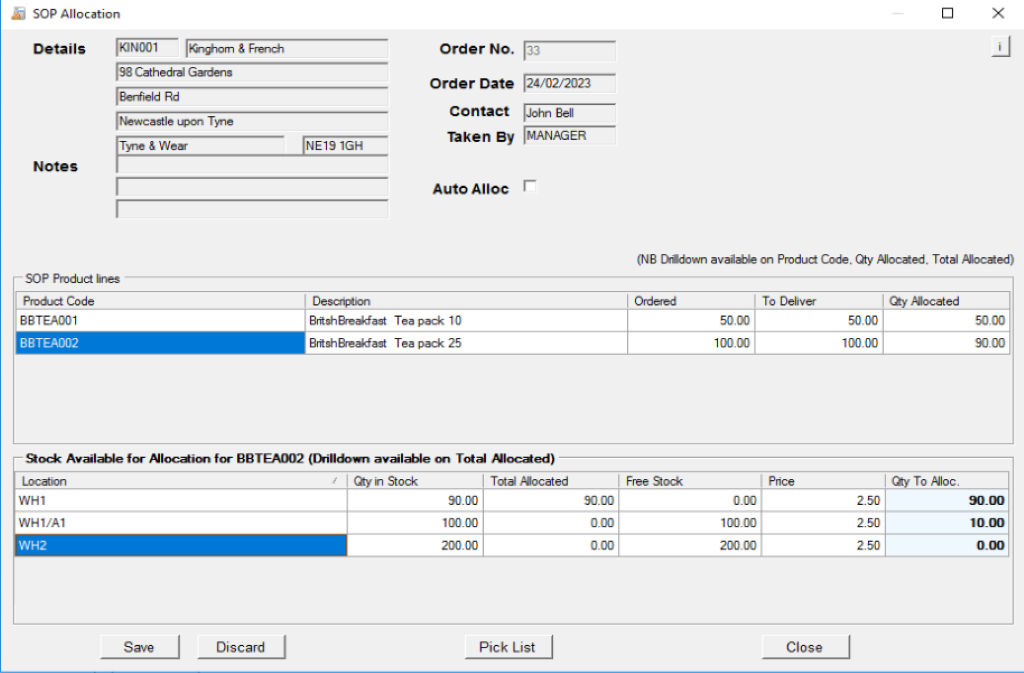Click the SOP Allocation title bar app icon
The height and width of the screenshot is (673, 1024).
click(18, 13)
